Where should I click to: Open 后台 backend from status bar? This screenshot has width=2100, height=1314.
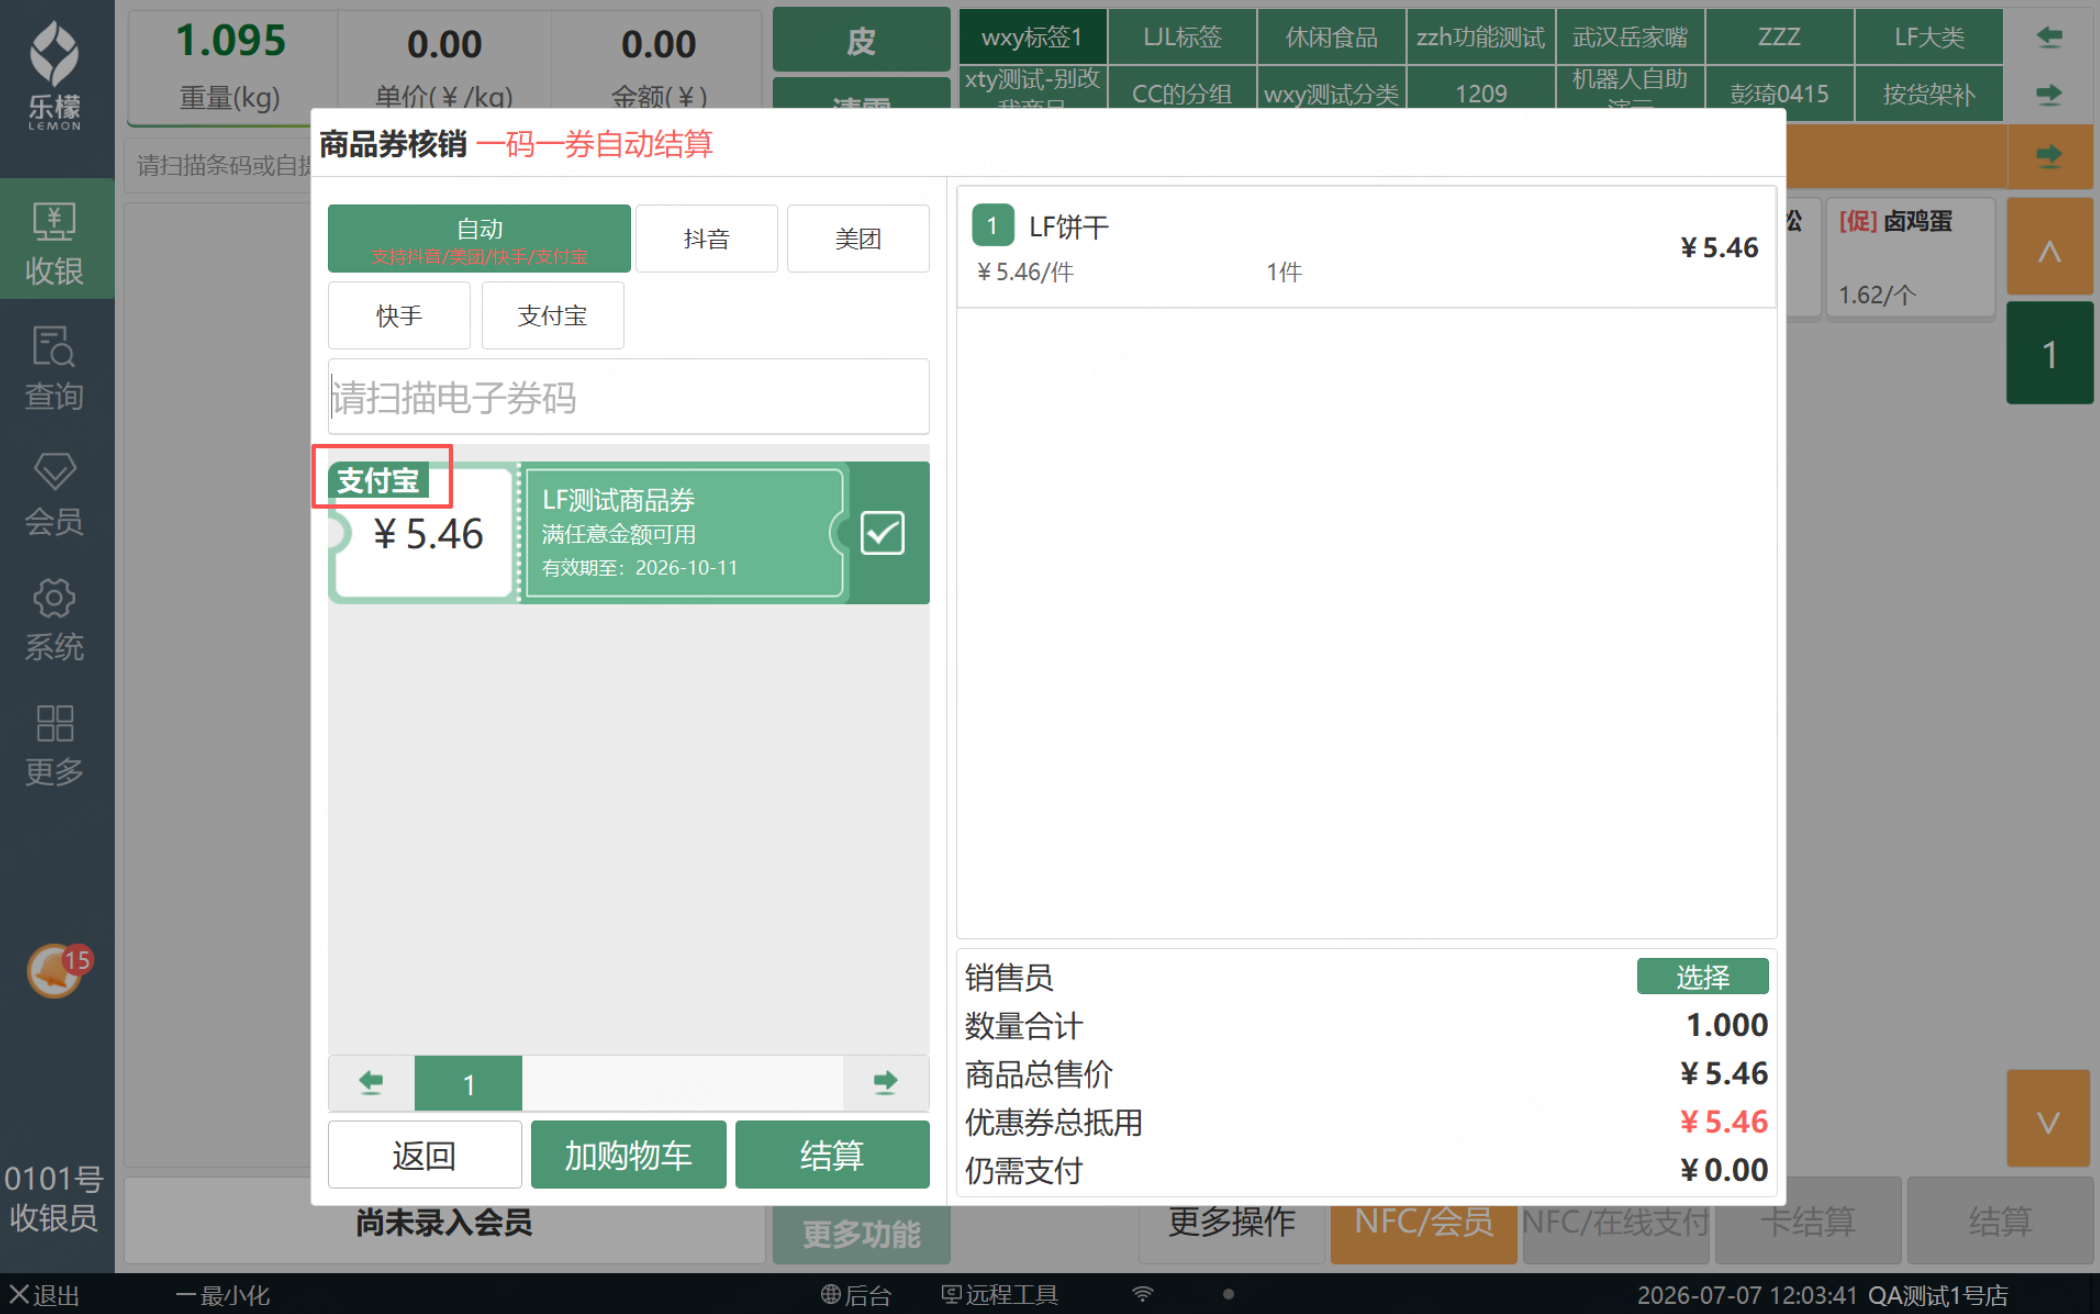tap(856, 1295)
